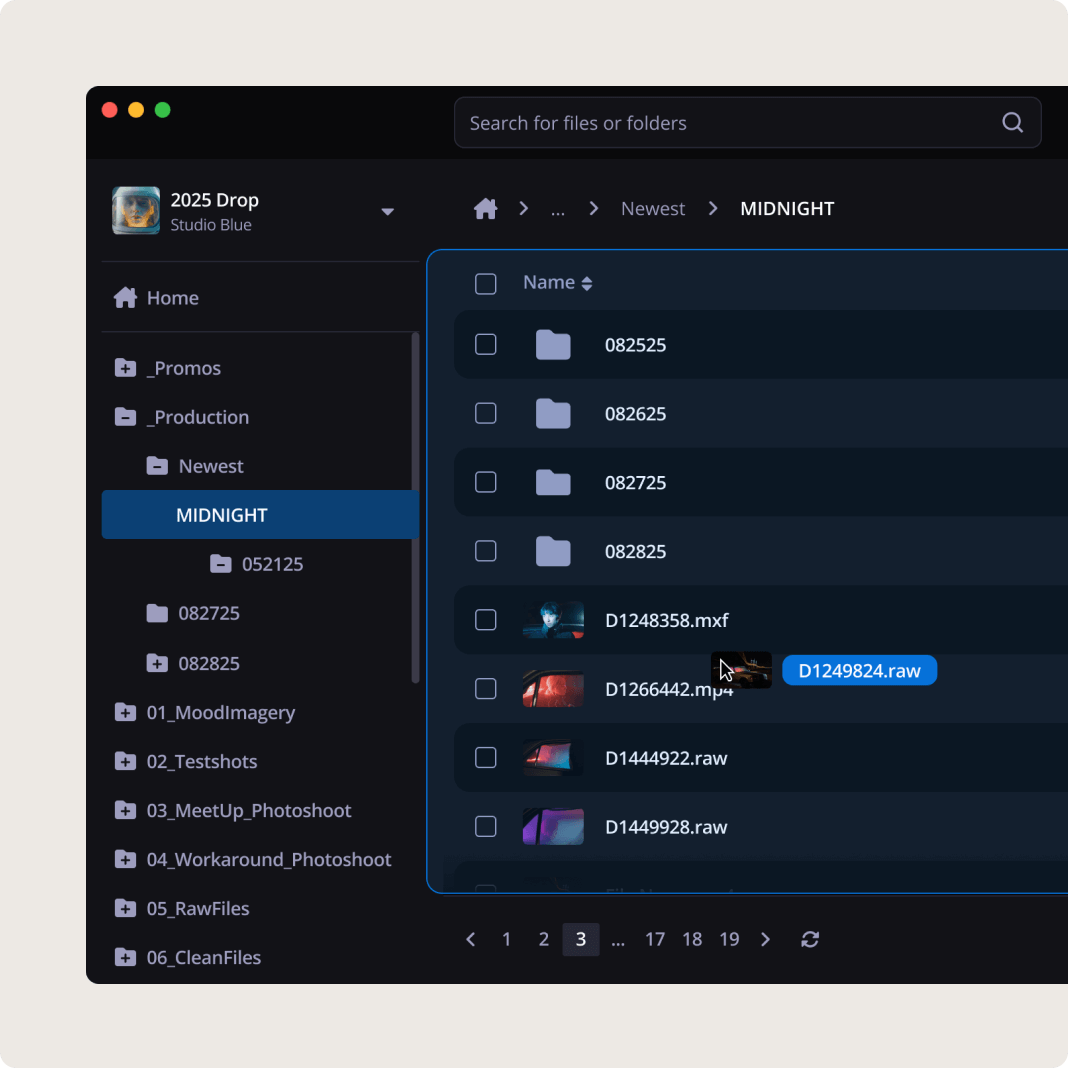Jump to page 17
The height and width of the screenshot is (1068, 1068).
tap(655, 939)
